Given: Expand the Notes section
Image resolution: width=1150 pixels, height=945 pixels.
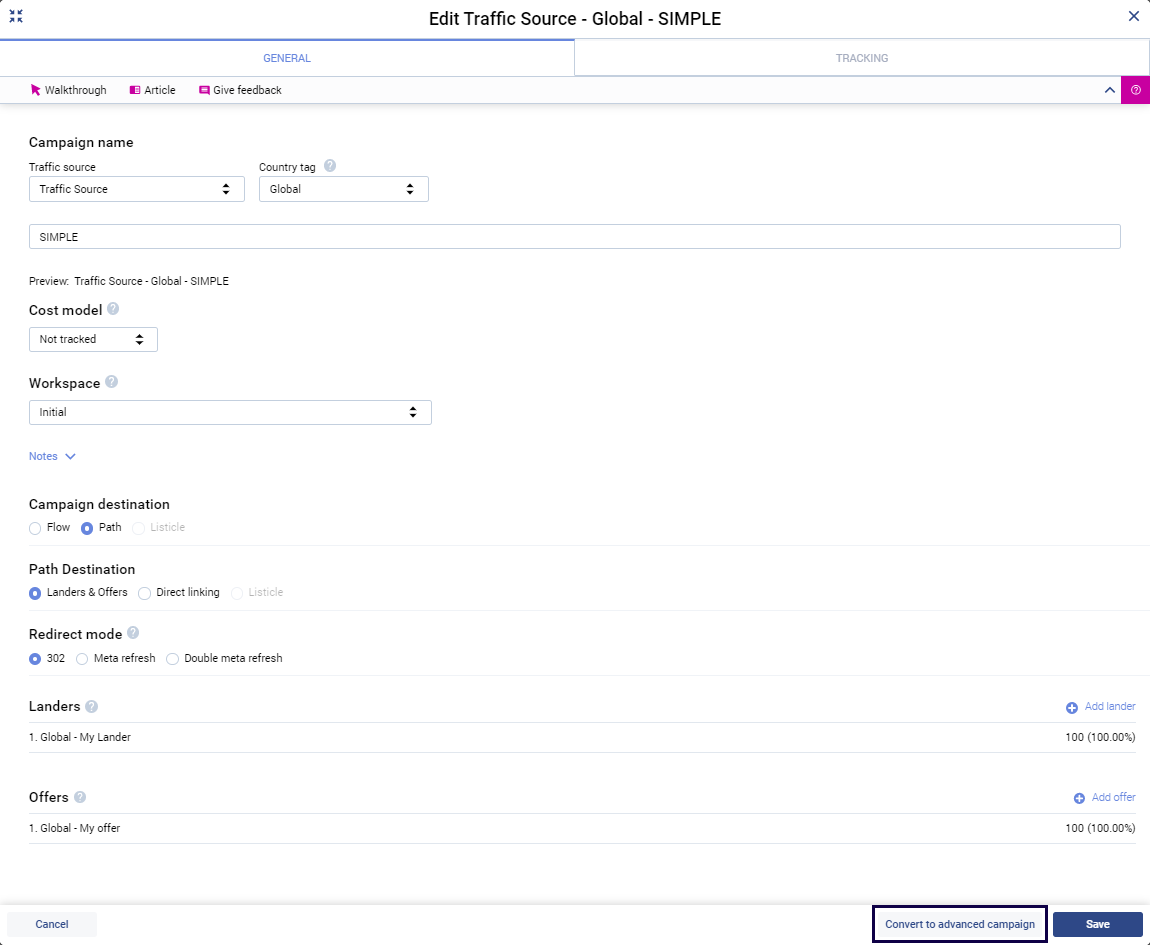Looking at the screenshot, I should [x=52, y=457].
